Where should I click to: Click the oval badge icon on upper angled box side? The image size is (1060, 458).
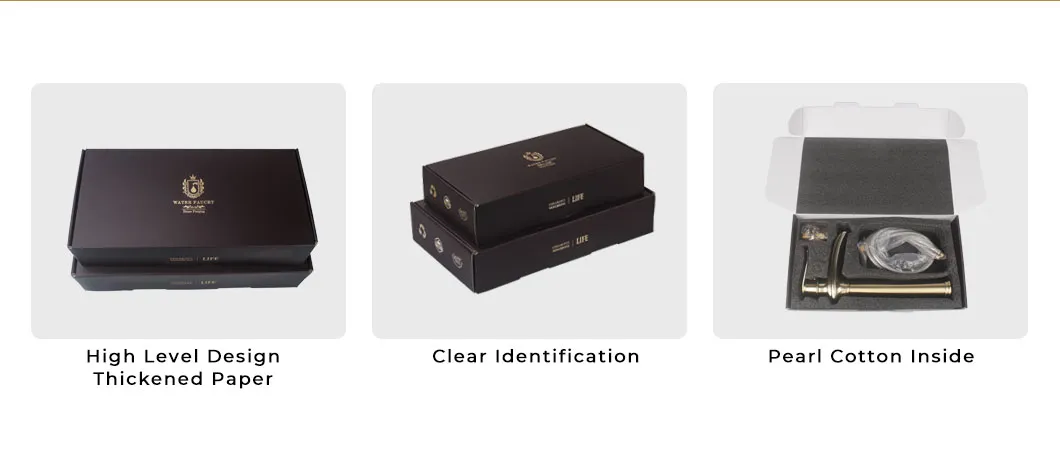pos(447,202)
